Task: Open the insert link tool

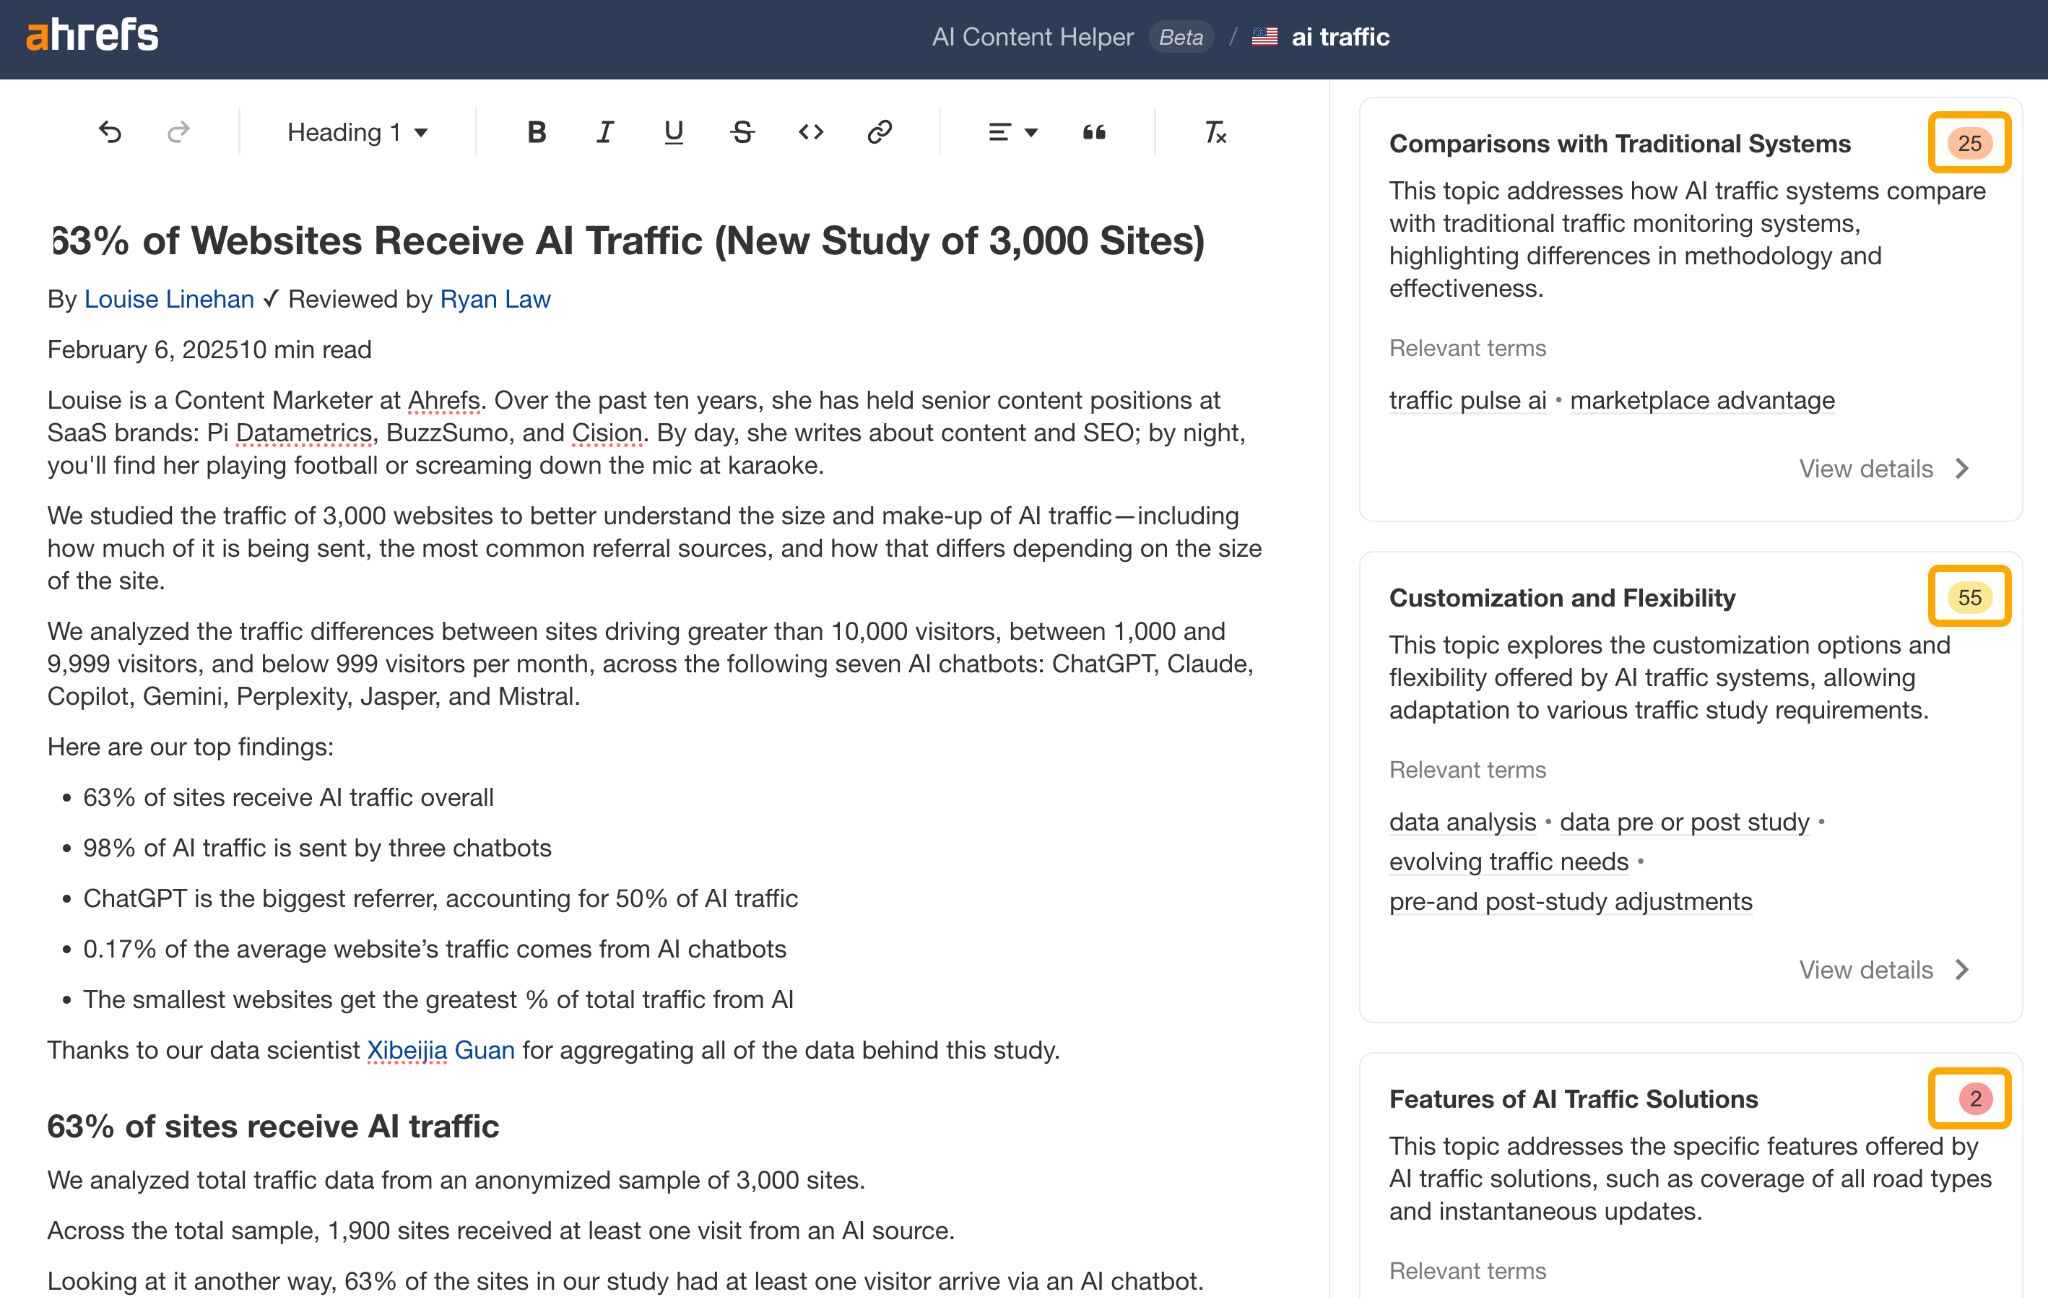Action: pyautogui.click(x=880, y=131)
